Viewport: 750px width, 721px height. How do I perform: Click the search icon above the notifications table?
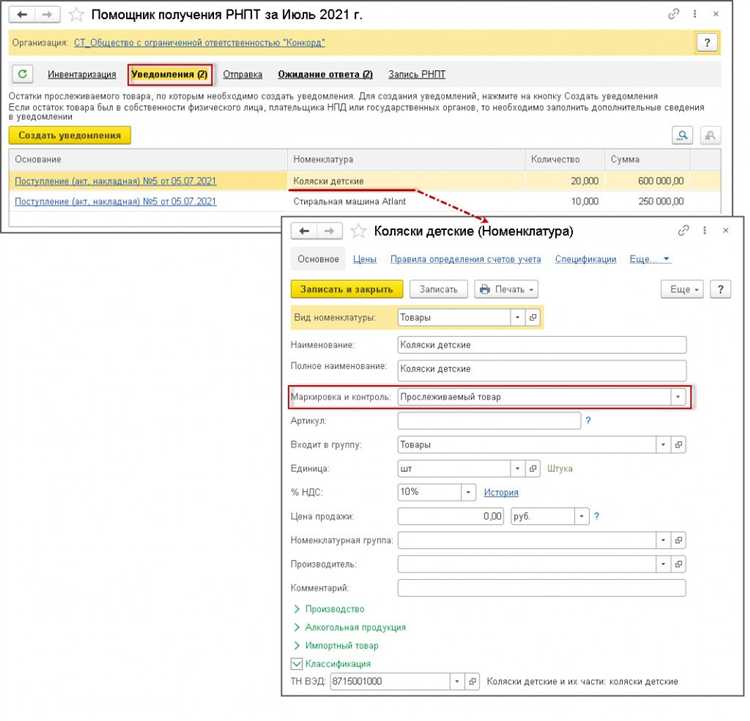click(683, 136)
